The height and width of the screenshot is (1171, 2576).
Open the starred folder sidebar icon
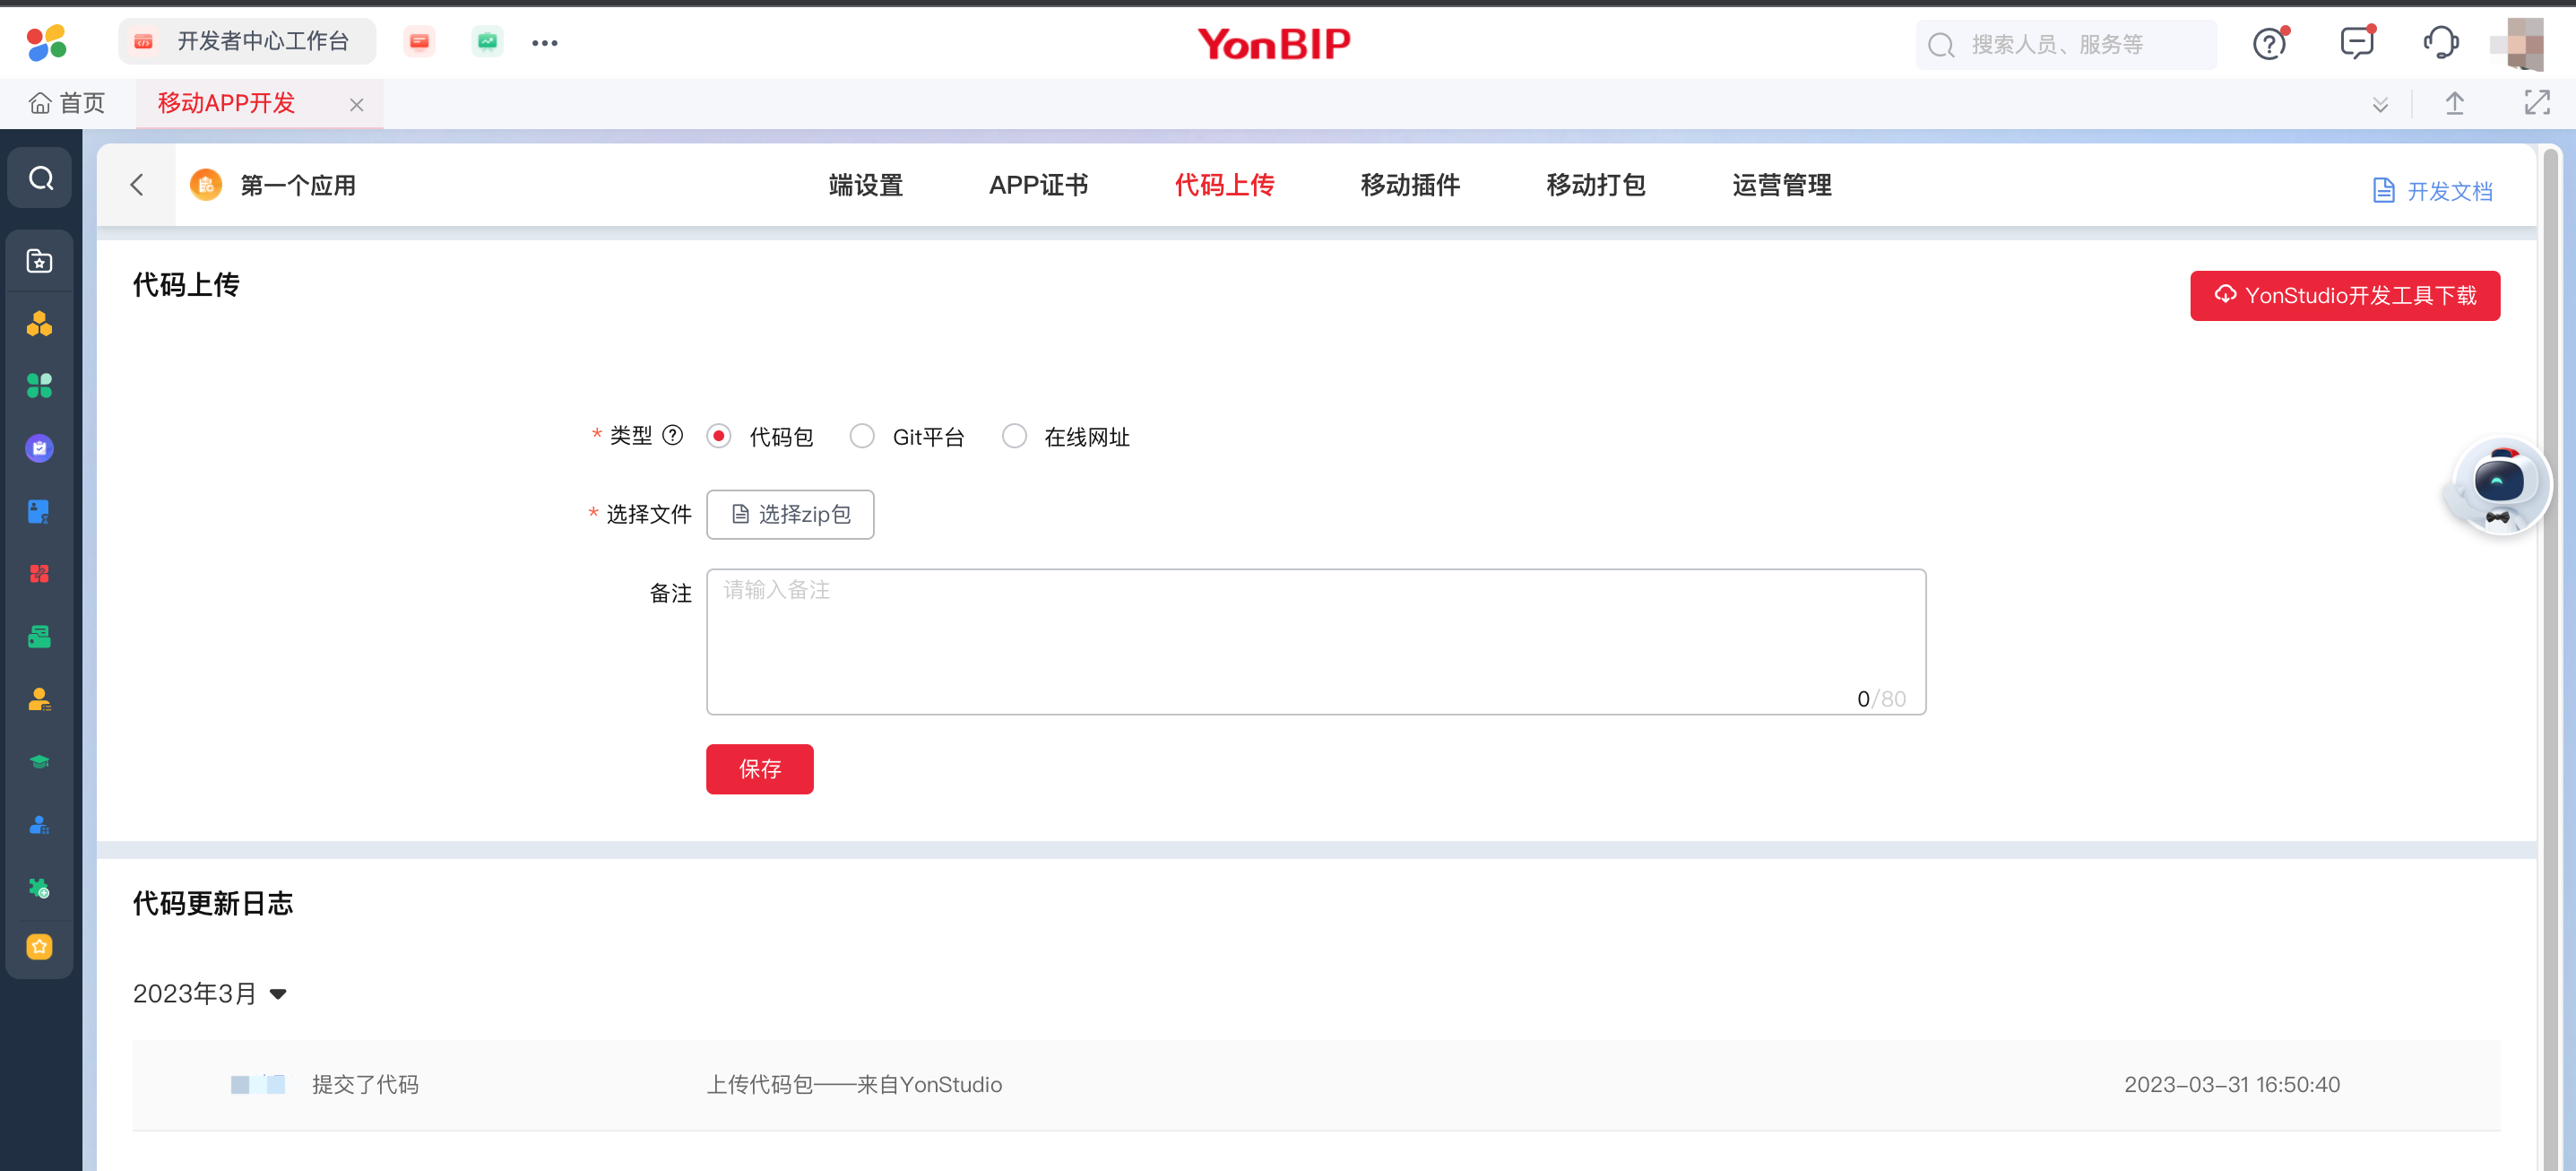click(x=40, y=261)
